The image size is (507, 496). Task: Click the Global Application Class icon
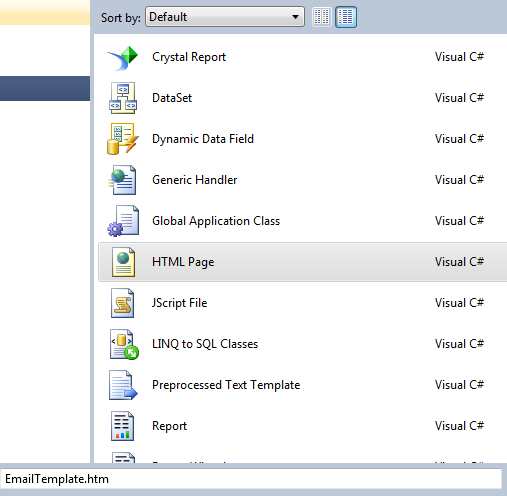coord(123,221)
